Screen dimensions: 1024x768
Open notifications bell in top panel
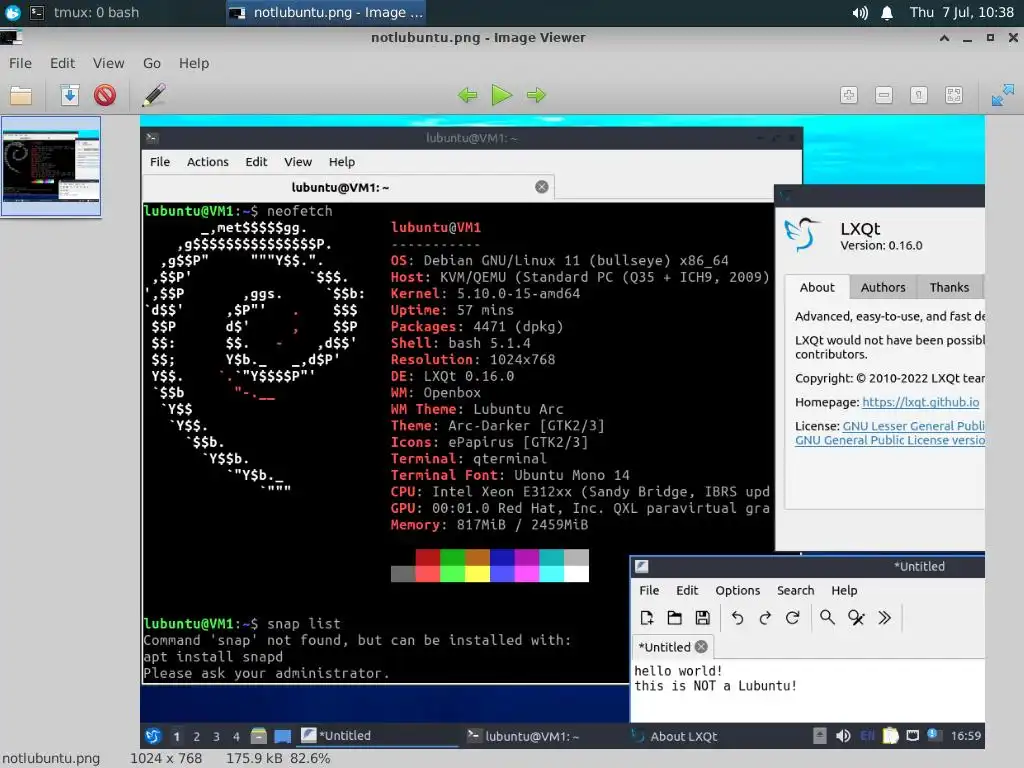tap(887, 13)
